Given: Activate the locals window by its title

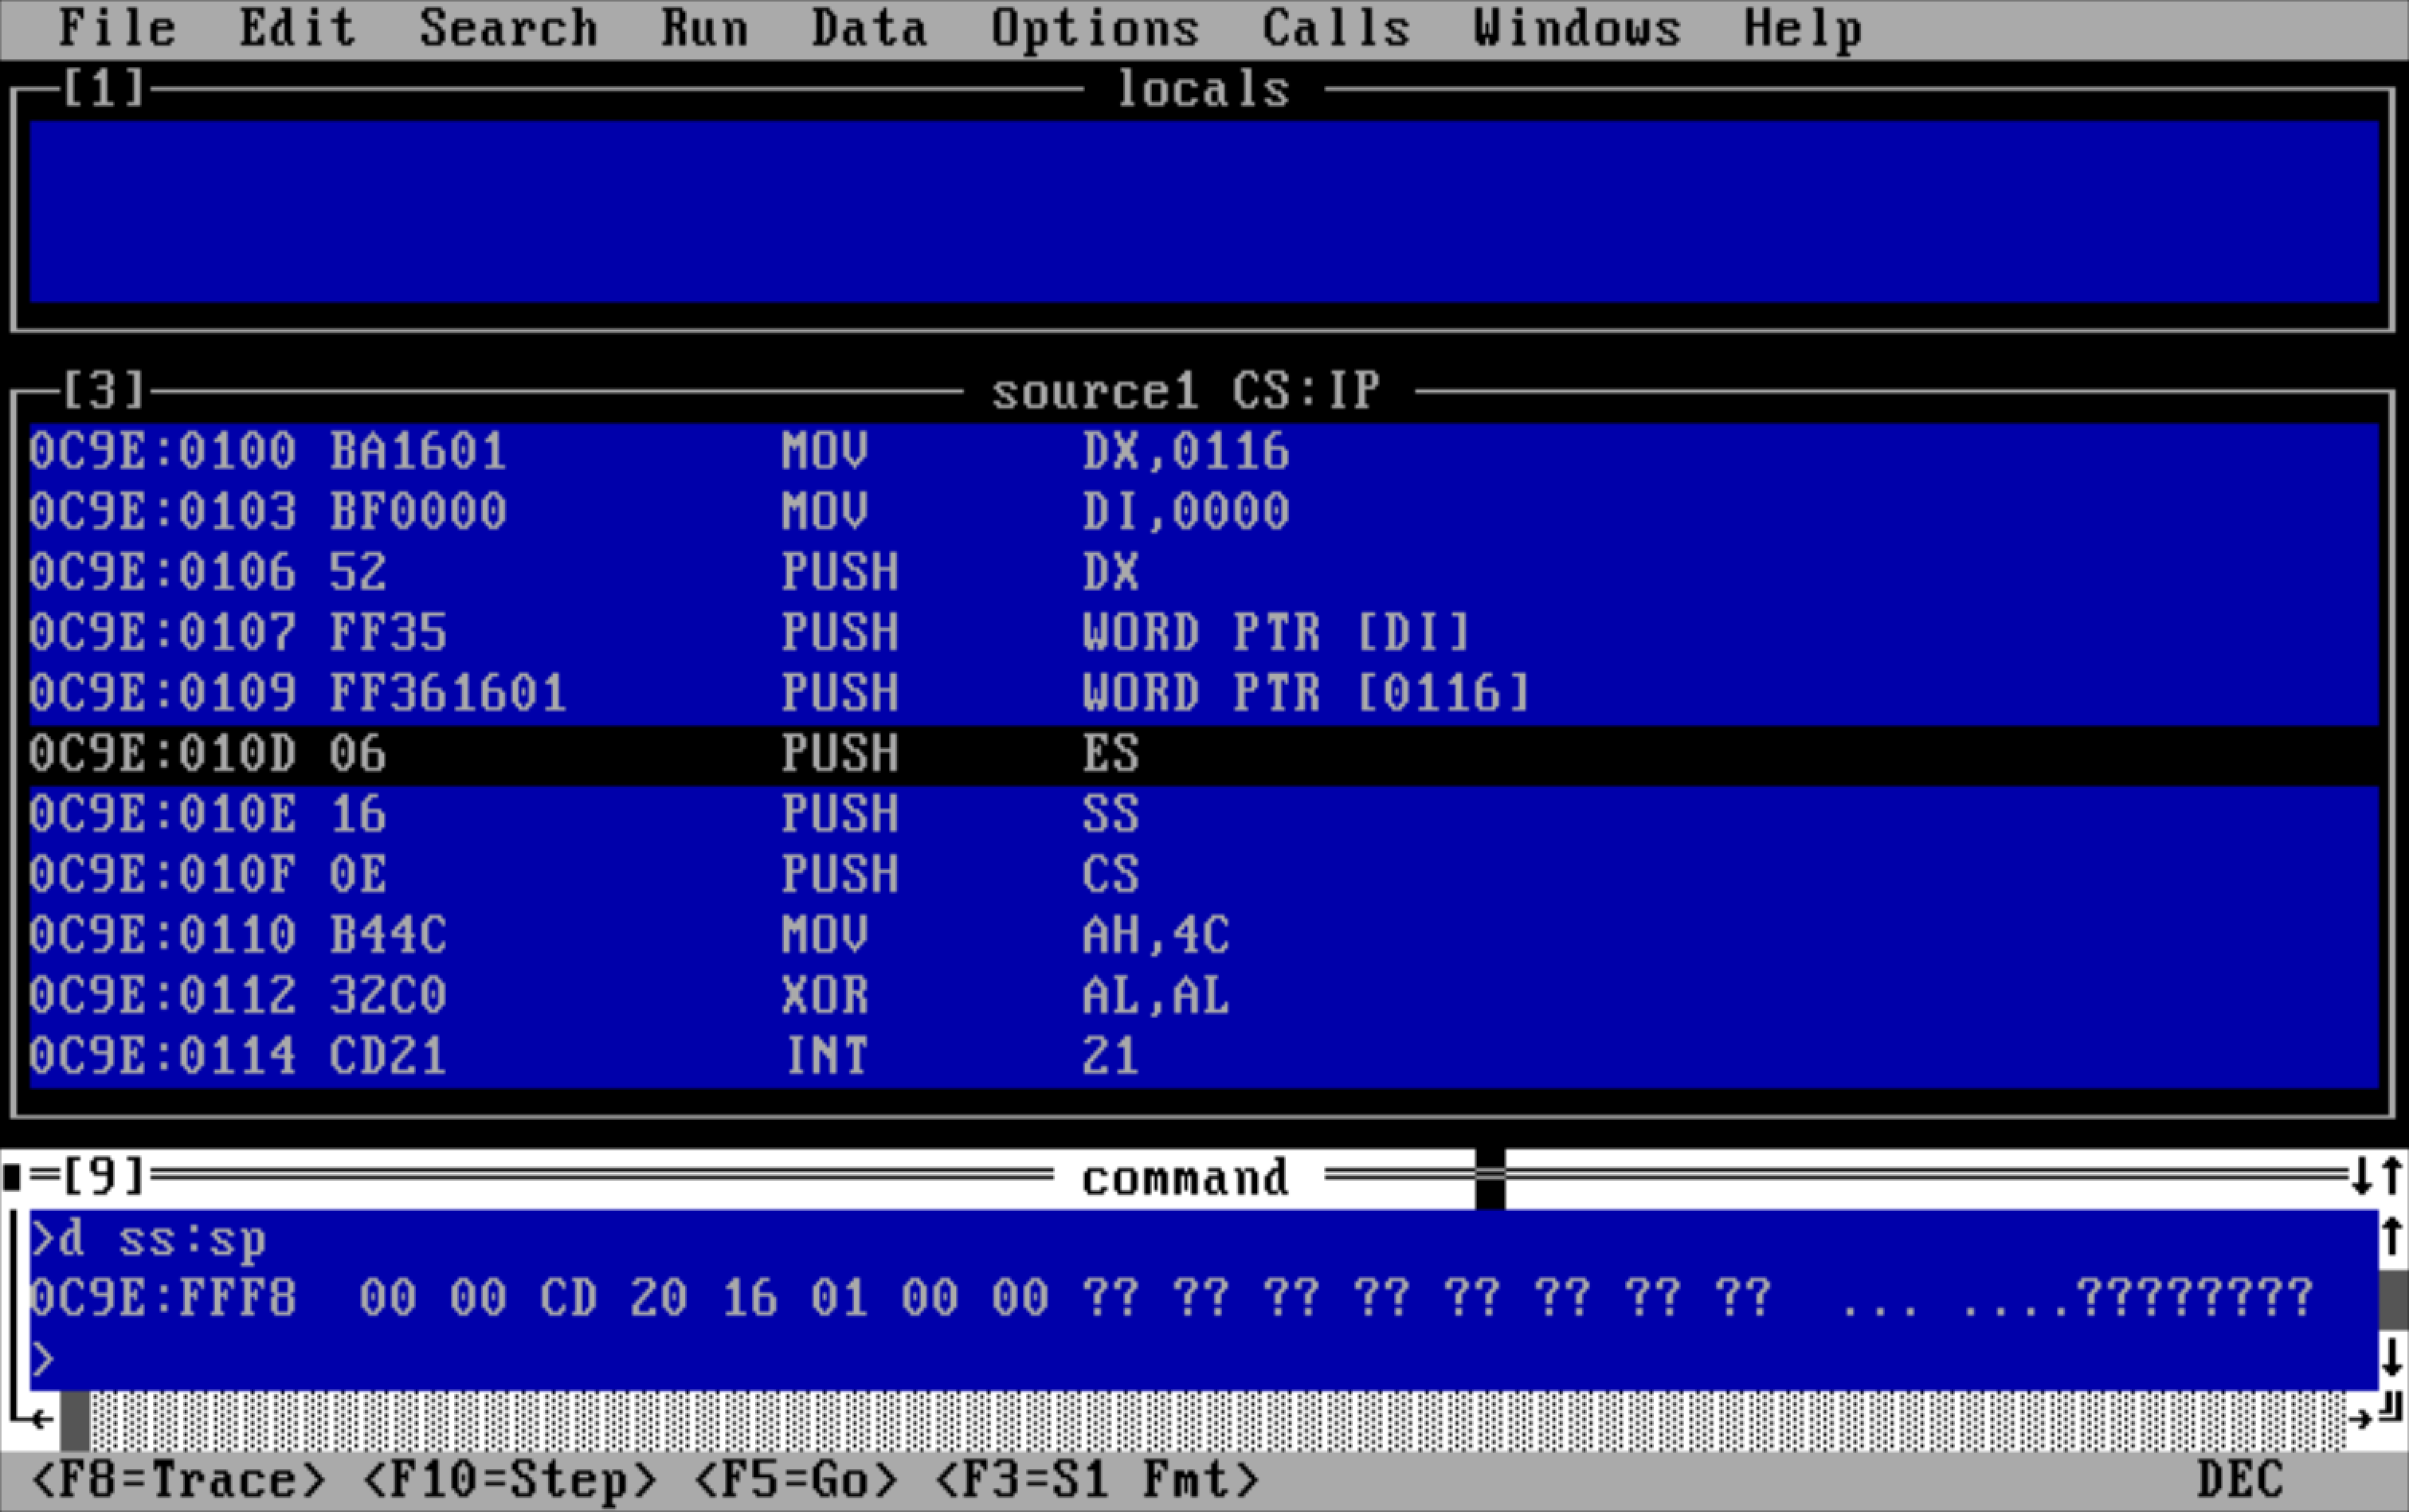Looking at the screenshot, I should [x=1204, y=90].
